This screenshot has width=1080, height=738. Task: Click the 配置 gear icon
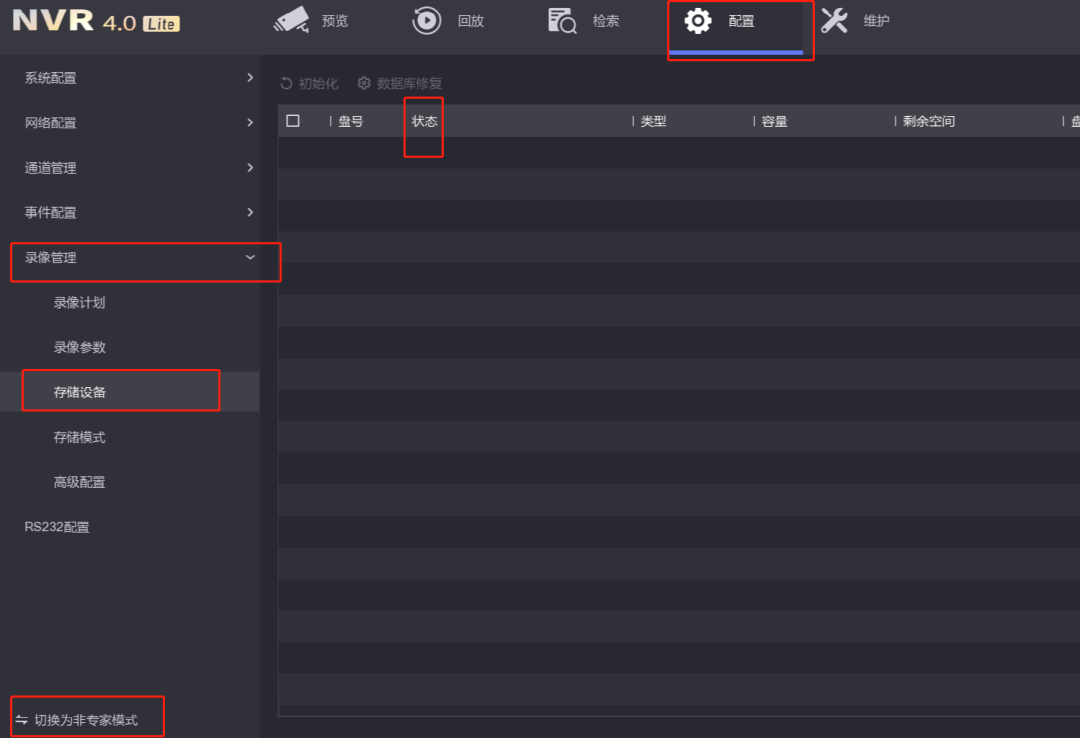click(698, 20)
